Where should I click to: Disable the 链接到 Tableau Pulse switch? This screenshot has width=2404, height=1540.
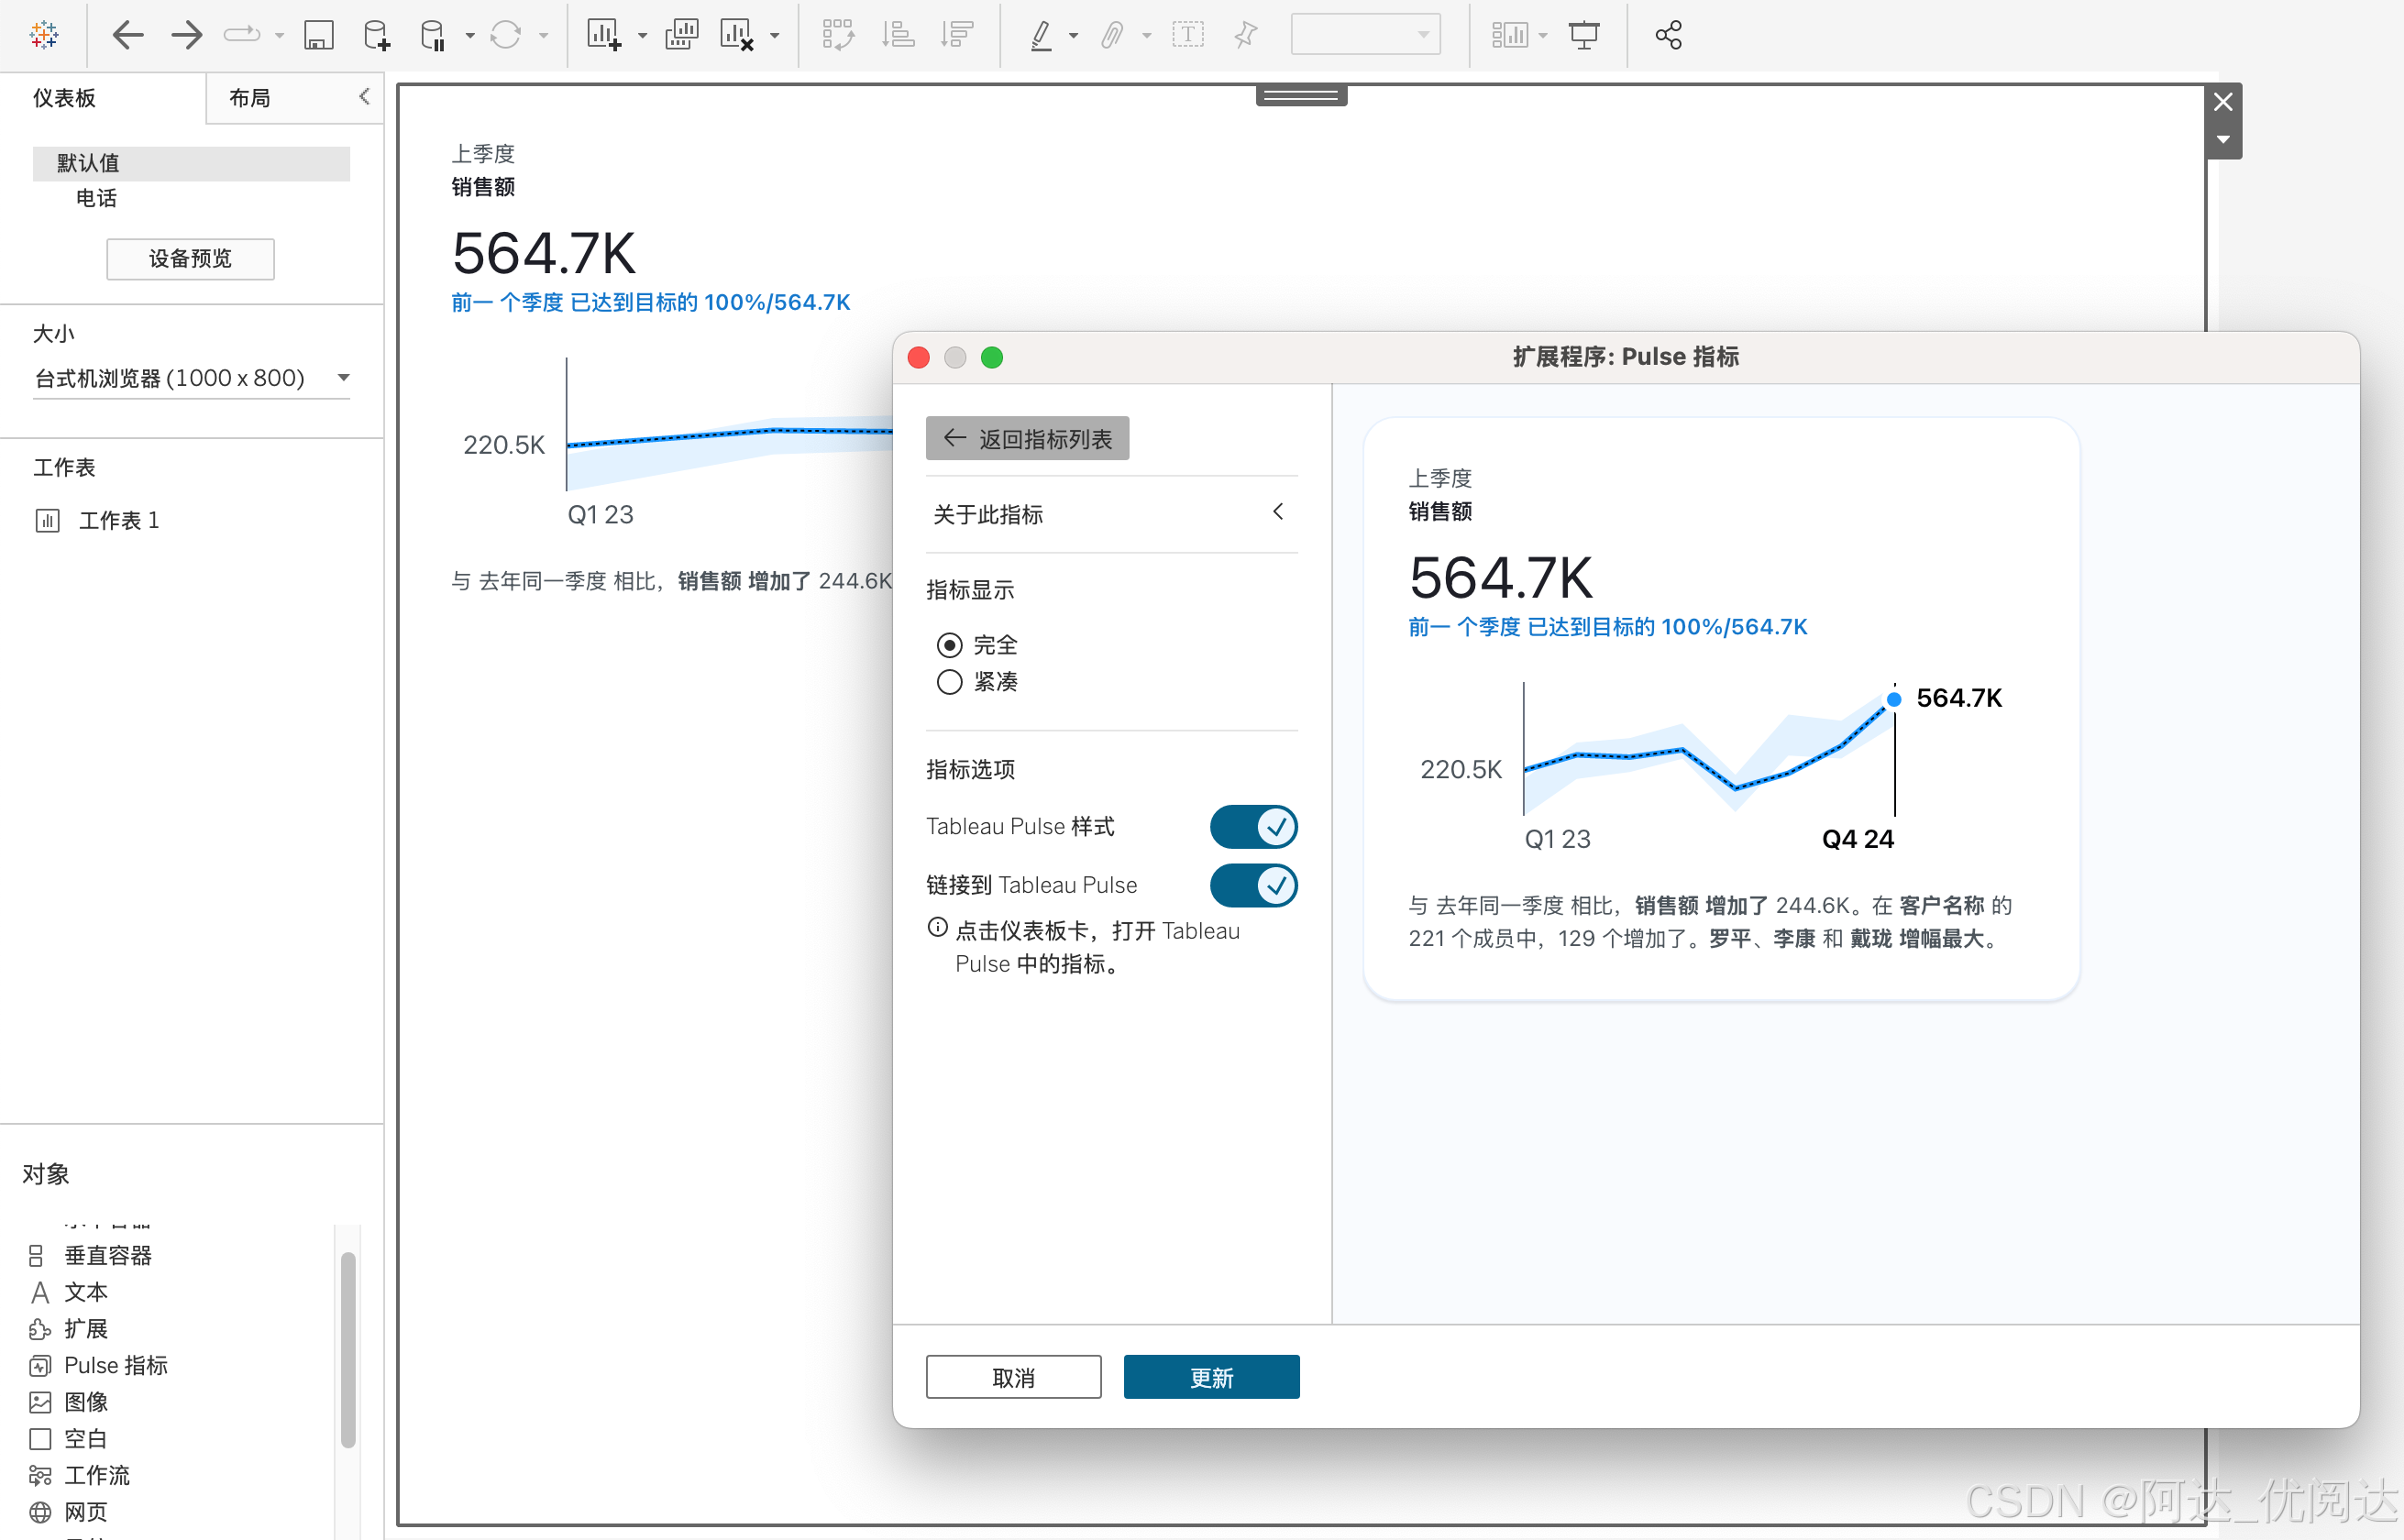[1253, 885]
